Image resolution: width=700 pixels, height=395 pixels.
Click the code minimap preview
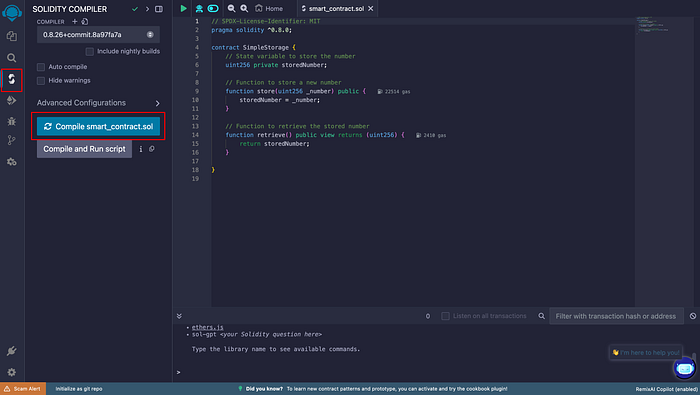pos(654,25)
